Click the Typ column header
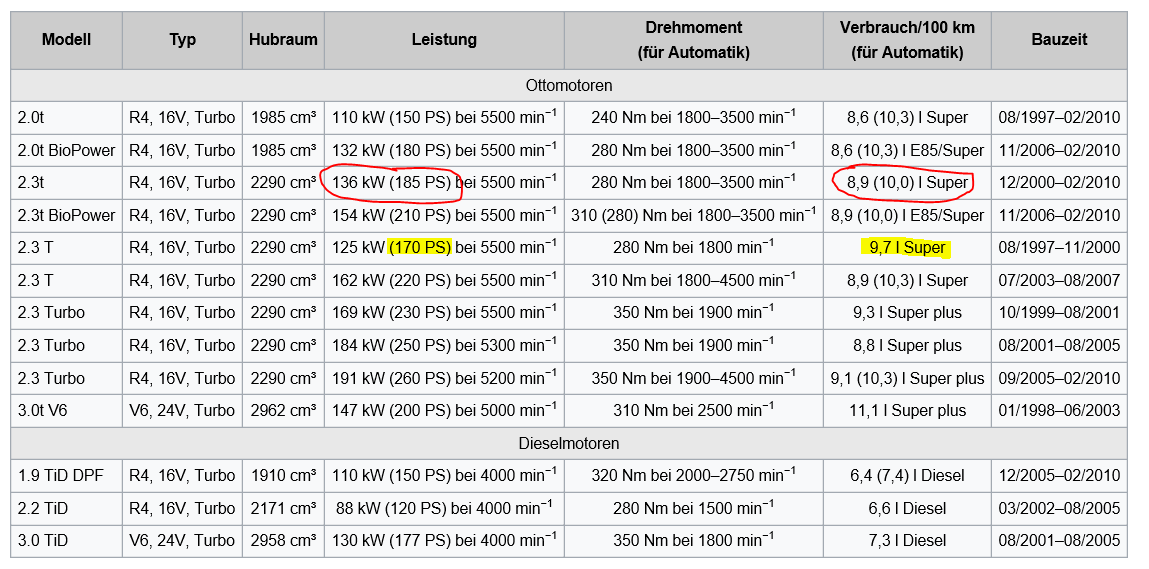Viewport: 1149px width, 569px height. pos(182,40)
